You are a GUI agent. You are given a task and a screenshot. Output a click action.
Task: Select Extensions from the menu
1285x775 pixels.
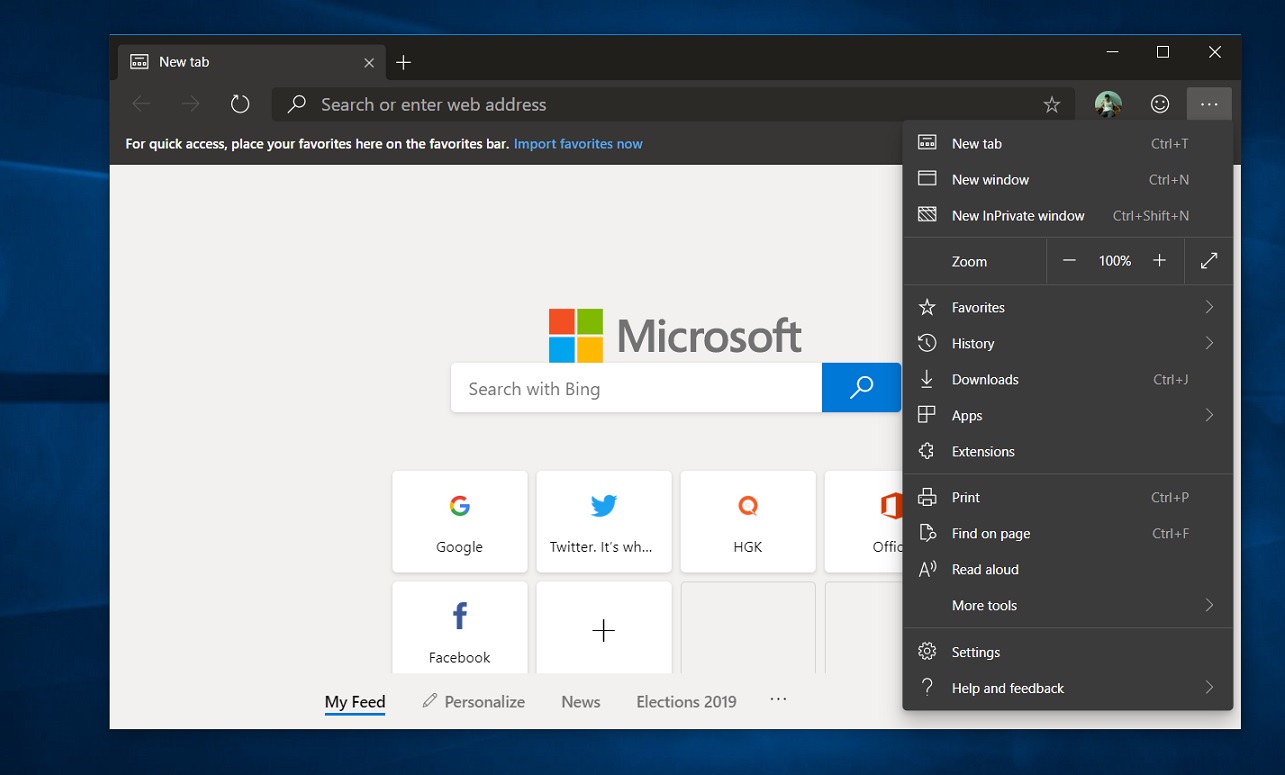tap(981, 451)
